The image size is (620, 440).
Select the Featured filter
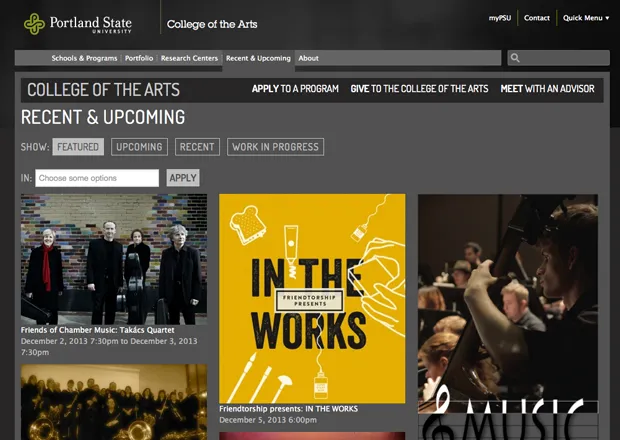coord(78,147)
